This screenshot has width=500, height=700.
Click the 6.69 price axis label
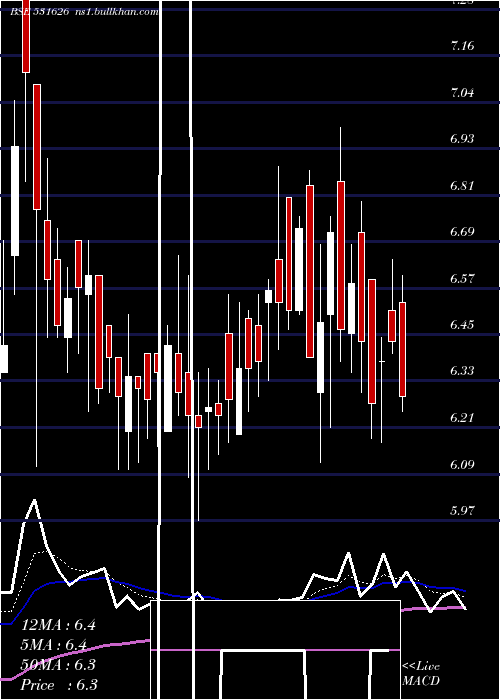pos(462,232)
